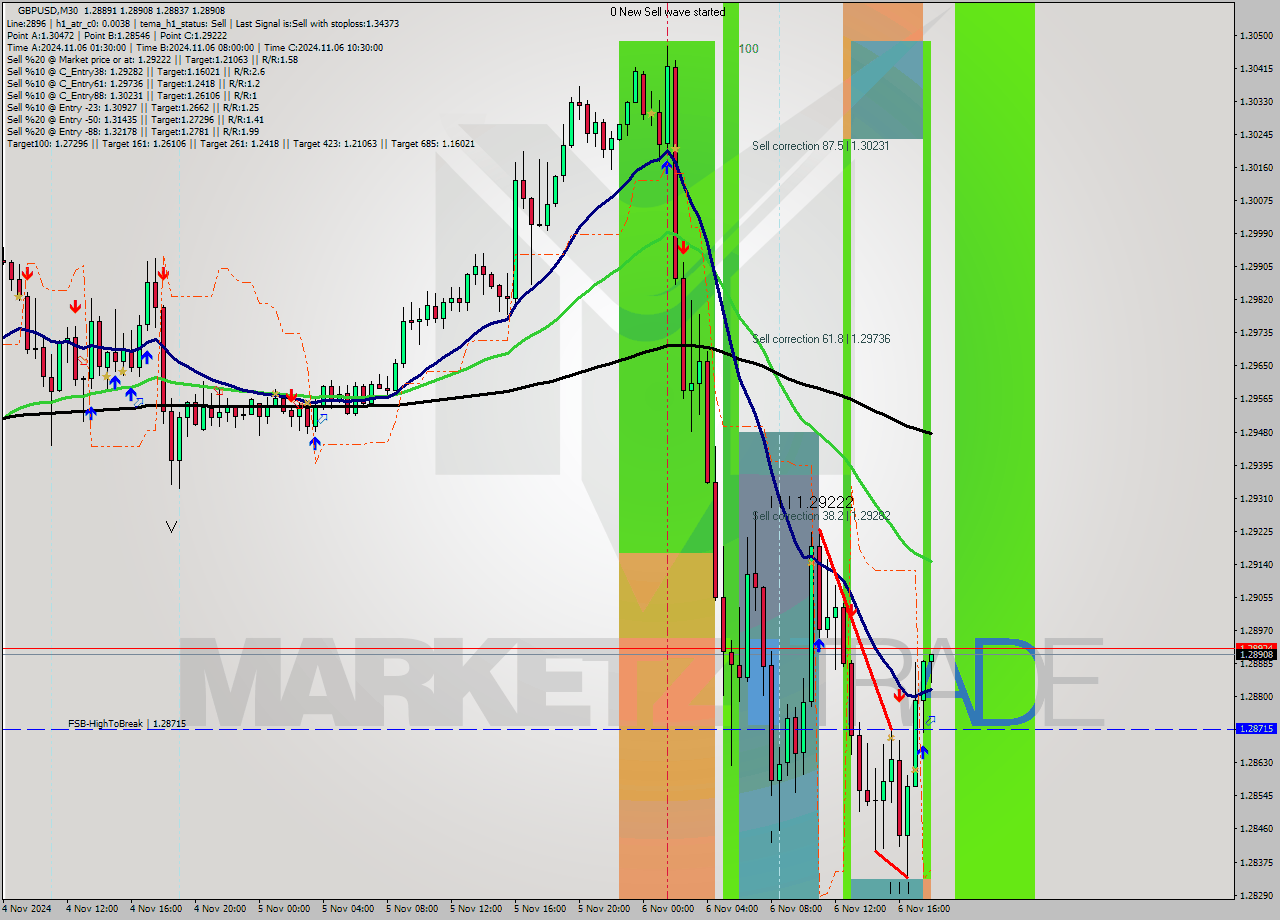
Task: Click the 'Target100: 1.27296' targets line
Action: [x=240, y=143]
